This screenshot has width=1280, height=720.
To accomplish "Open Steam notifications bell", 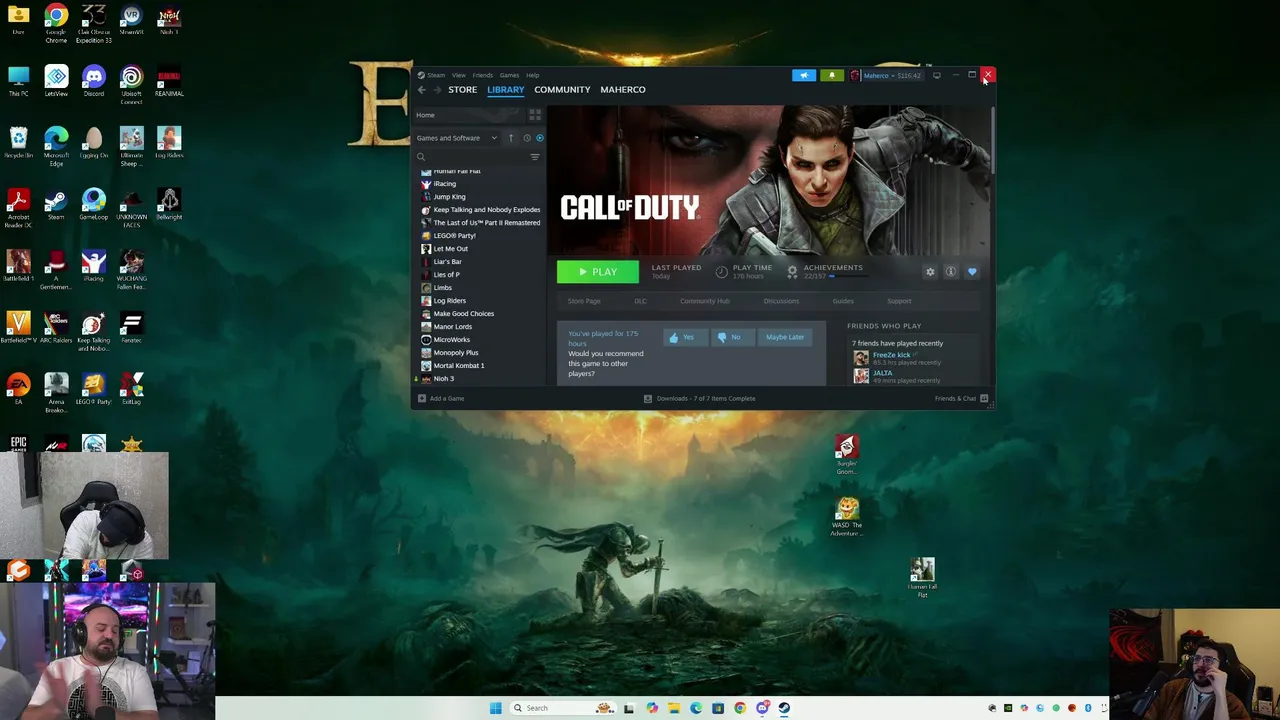I will point(832,75).
